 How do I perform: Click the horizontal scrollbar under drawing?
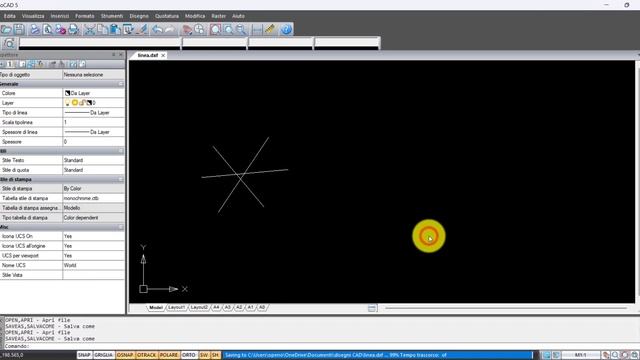[505, 308]
